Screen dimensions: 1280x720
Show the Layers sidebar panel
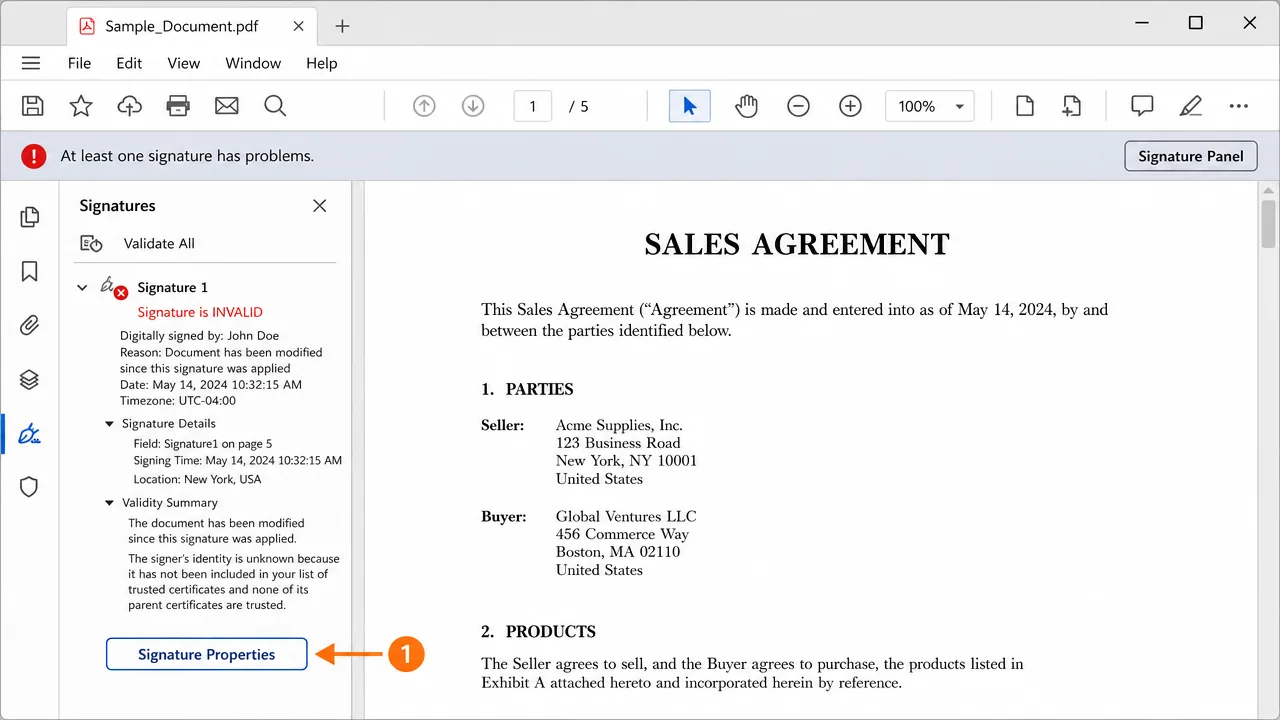[29, 380]
